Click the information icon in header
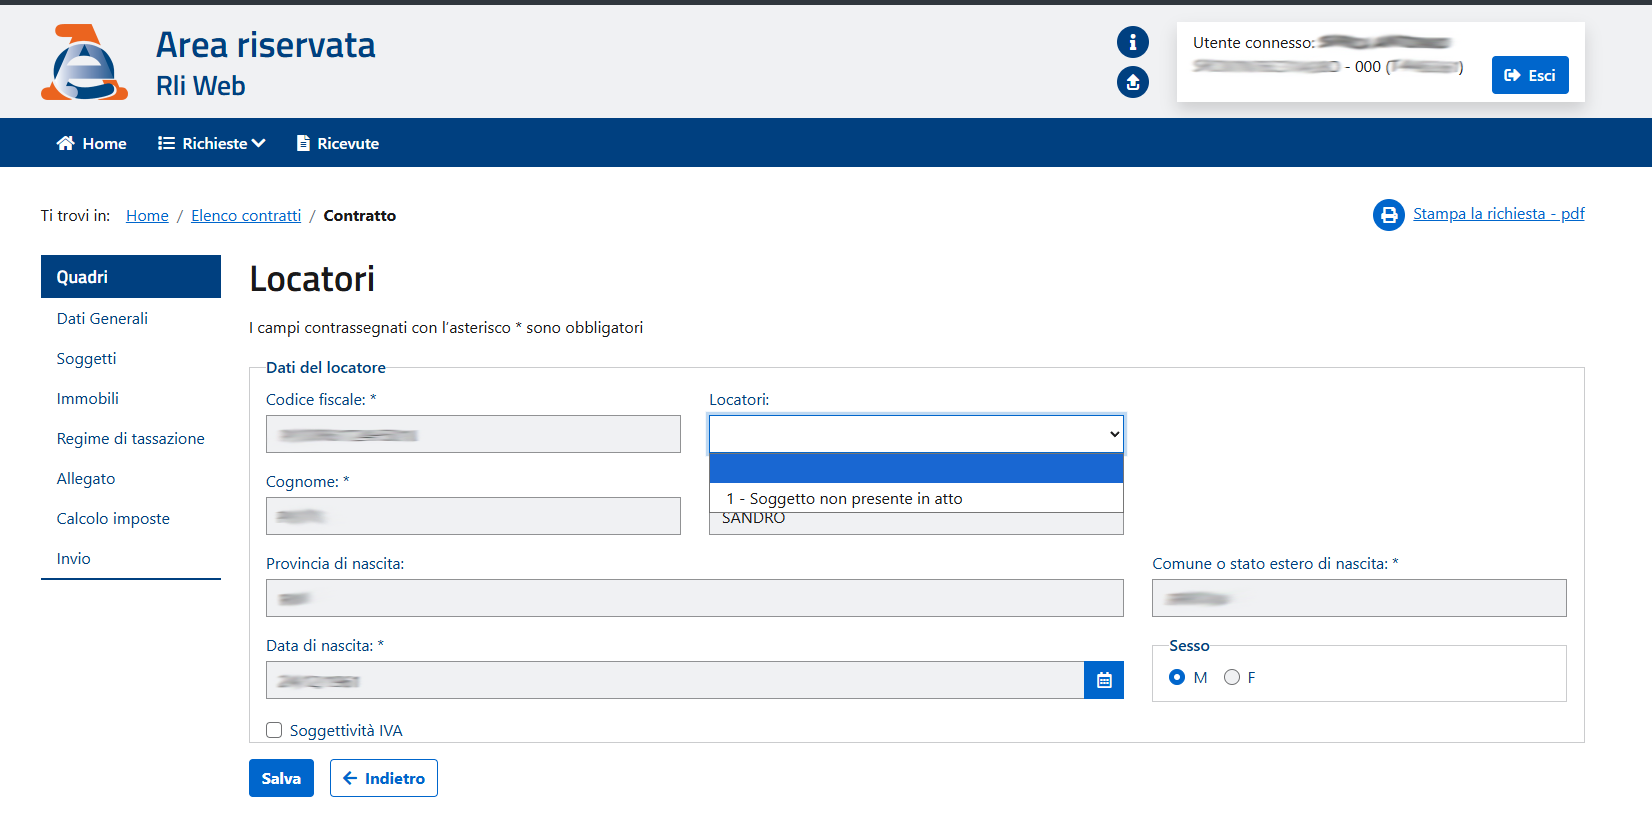Viewport: 1652px width, 816px height. pyautogui.click(x=1132, y=42)
